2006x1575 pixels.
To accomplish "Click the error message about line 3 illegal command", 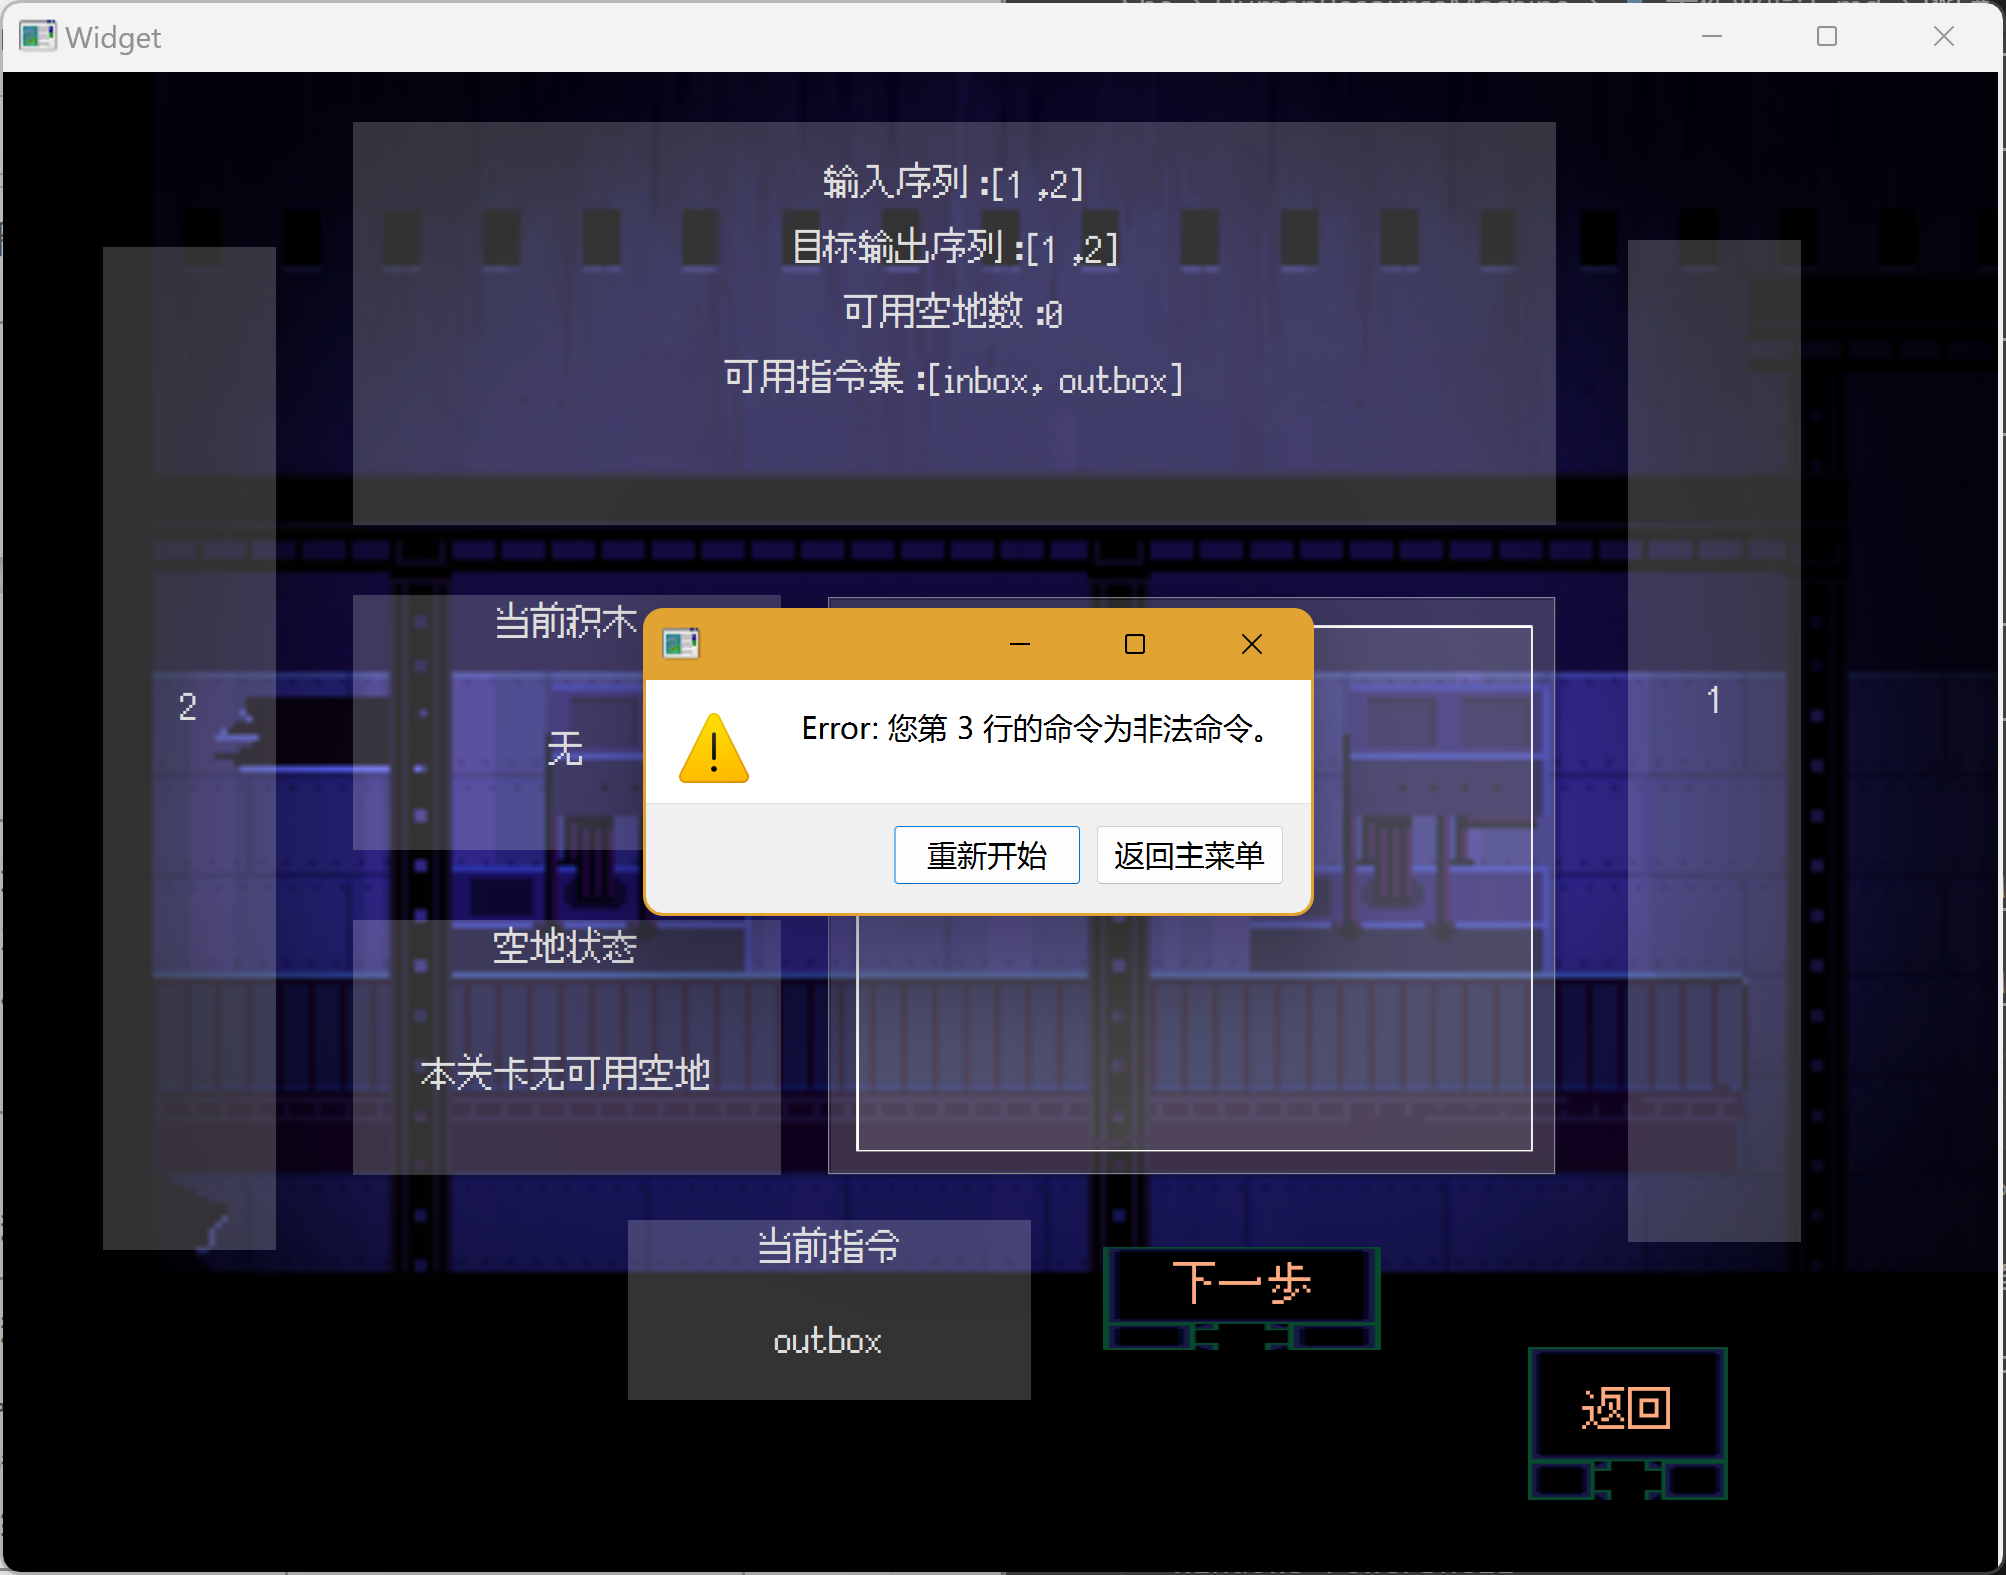I will [x=1036, y=729].
